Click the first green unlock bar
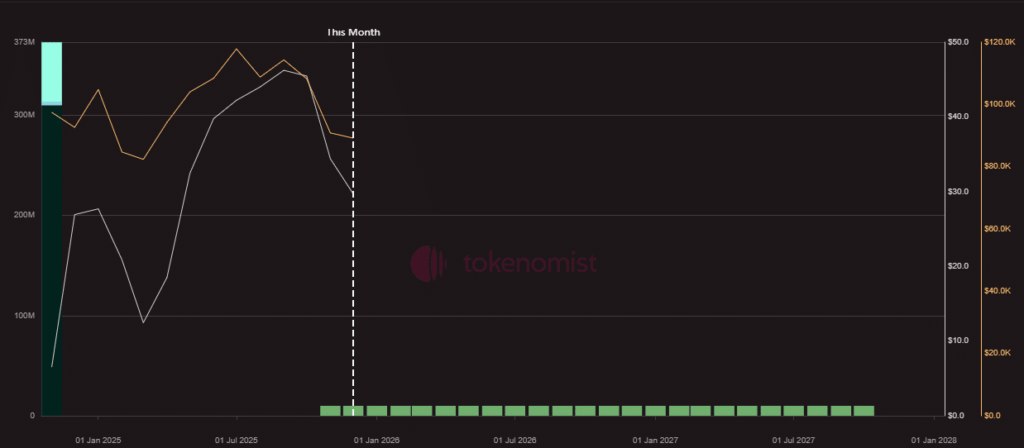This screenshot has height=448, width=1024. 330,410
